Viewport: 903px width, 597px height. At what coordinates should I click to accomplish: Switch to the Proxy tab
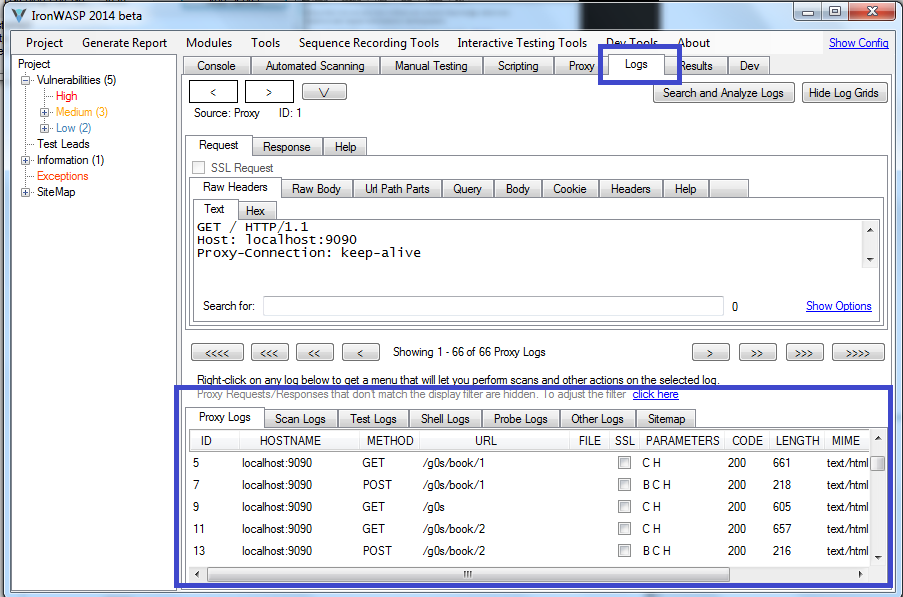(x=579, y=66)
